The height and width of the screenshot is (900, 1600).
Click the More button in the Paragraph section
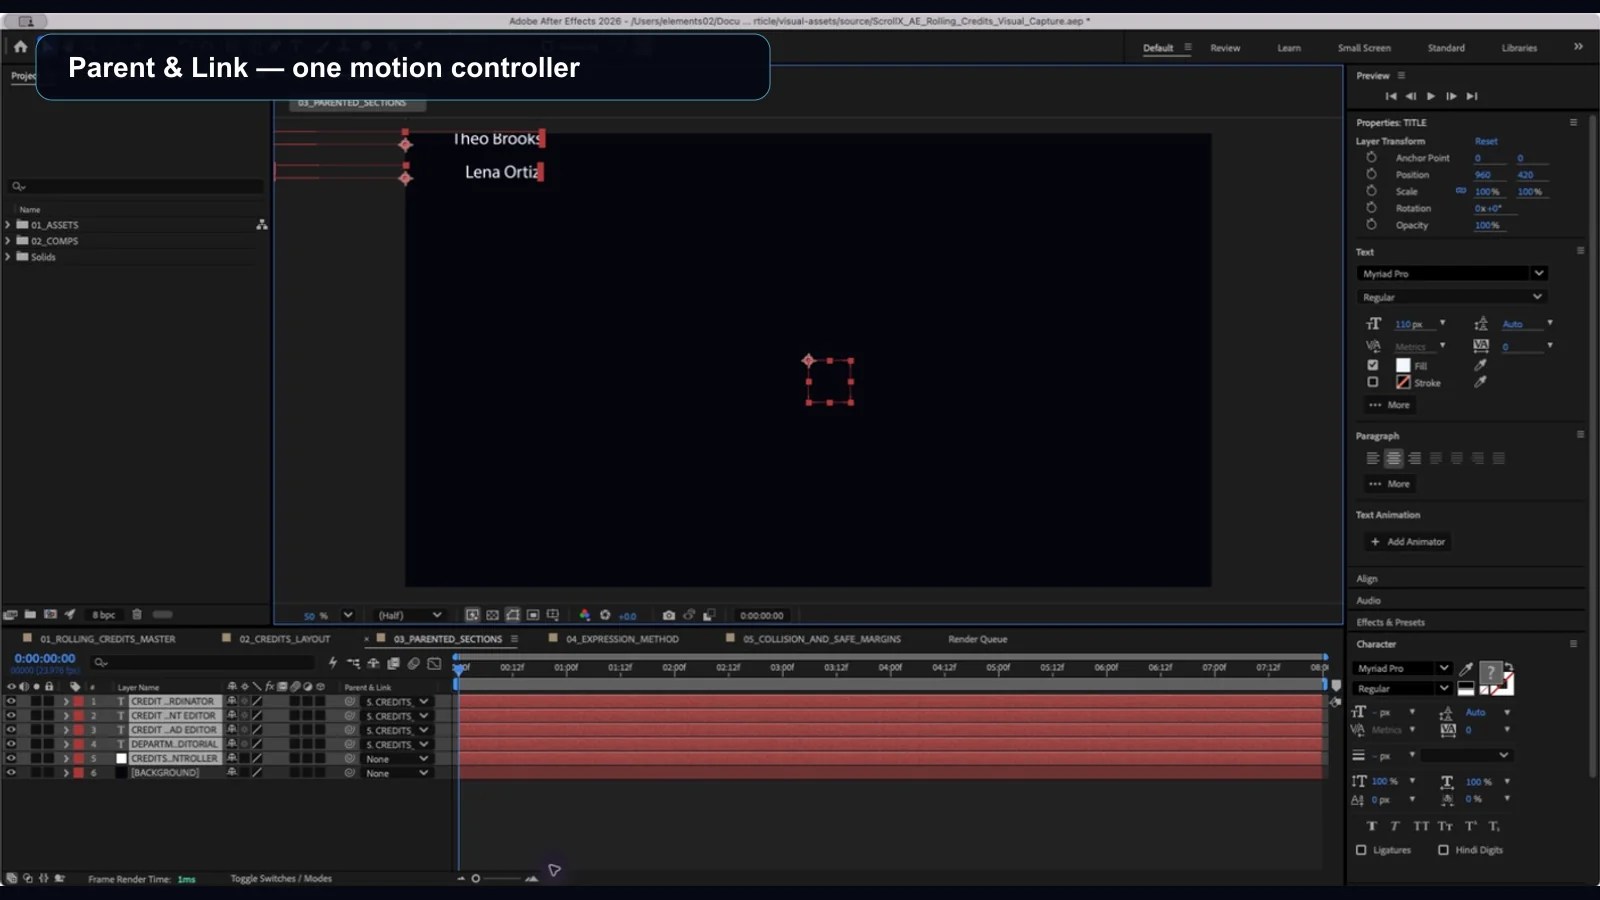click(1390, 484)
